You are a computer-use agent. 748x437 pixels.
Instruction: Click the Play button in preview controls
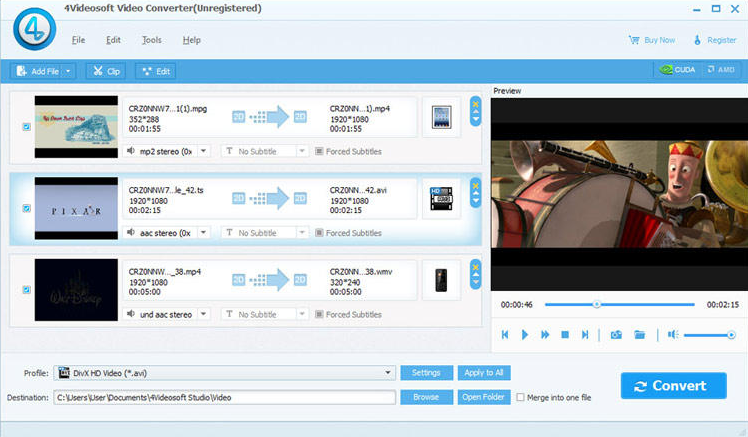tap(525, 334)
